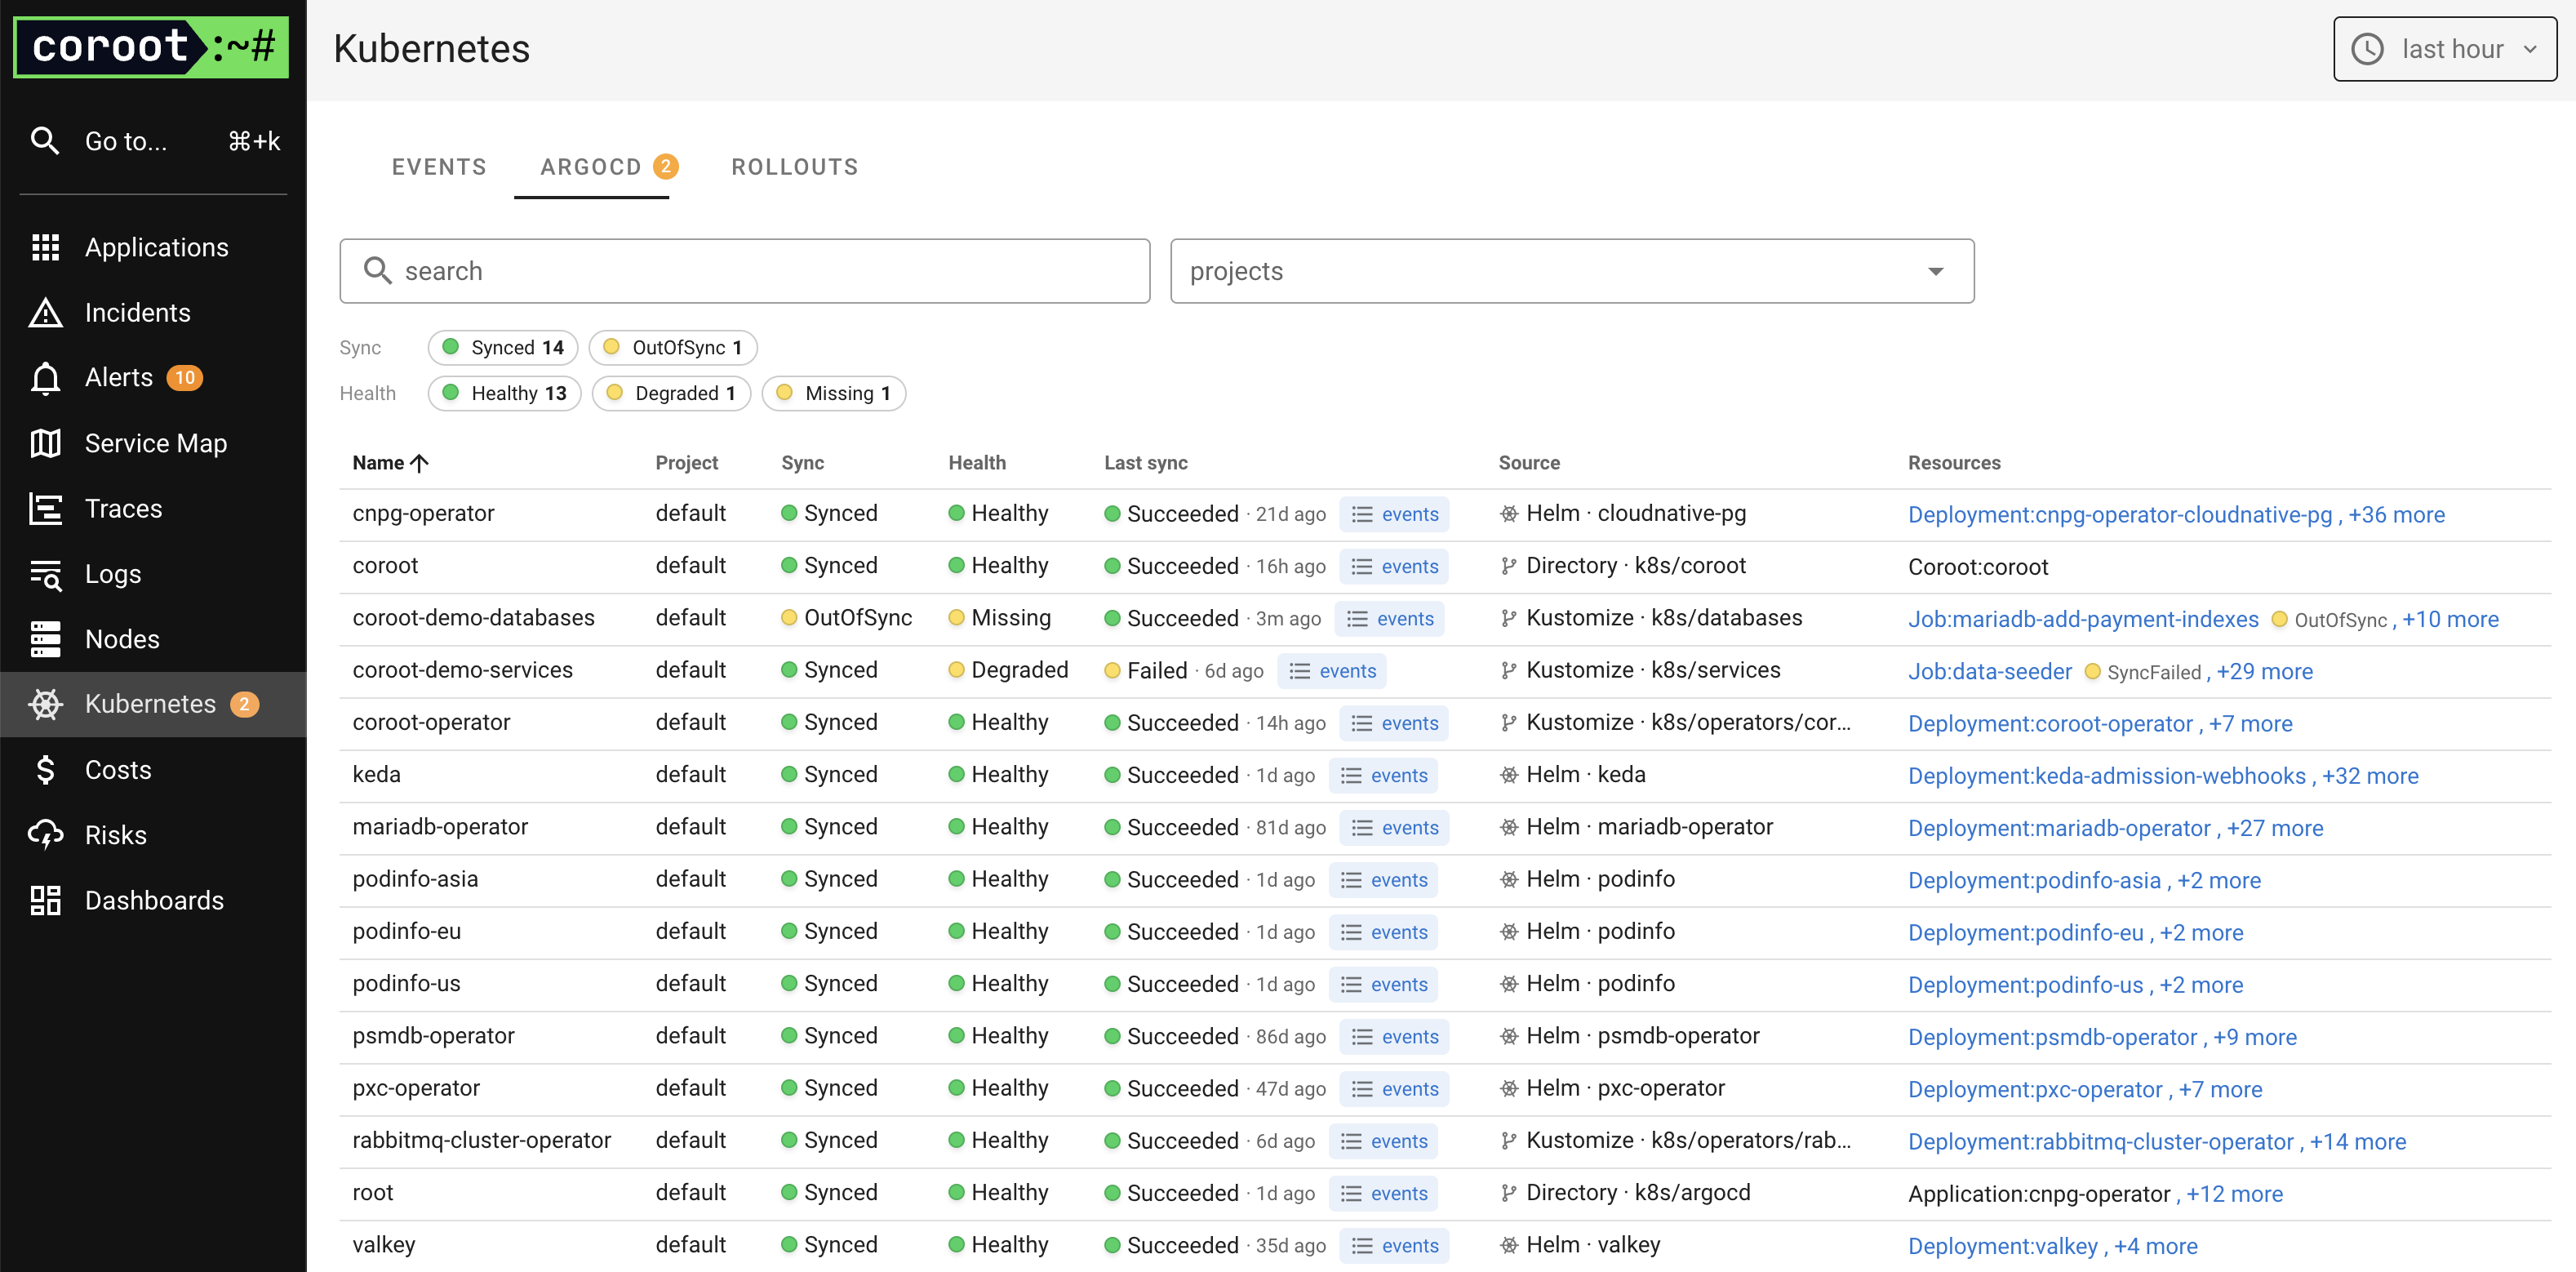Open Deployment:cnpg-operator-cloudnative-pg resource link

tap(2120, 514)
